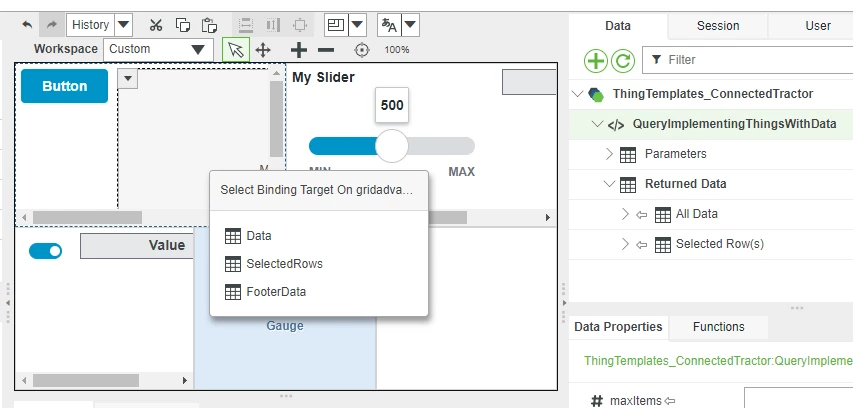Click the left panel collapse handle arrow
This screenshot has height=408, width=853.
tap(8, 302)
